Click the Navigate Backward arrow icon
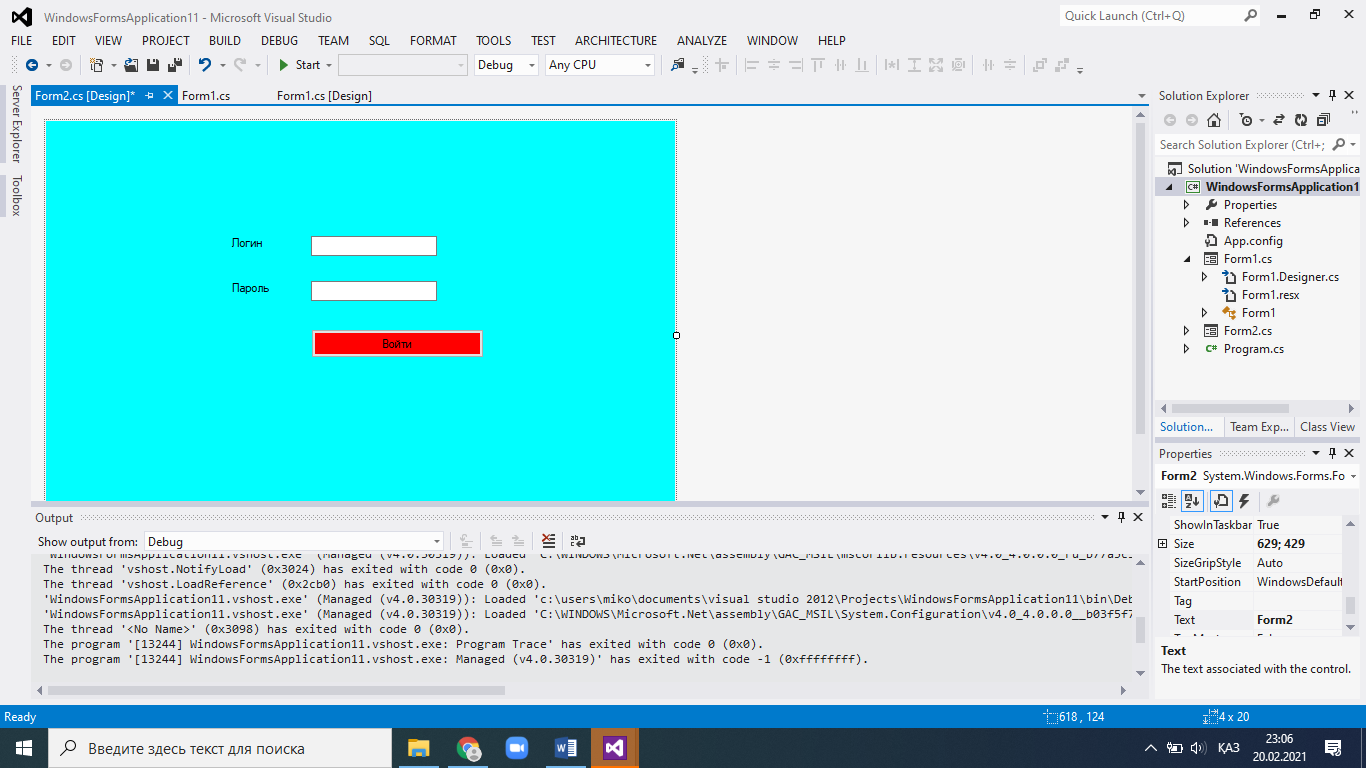 [x=32, y=65]
